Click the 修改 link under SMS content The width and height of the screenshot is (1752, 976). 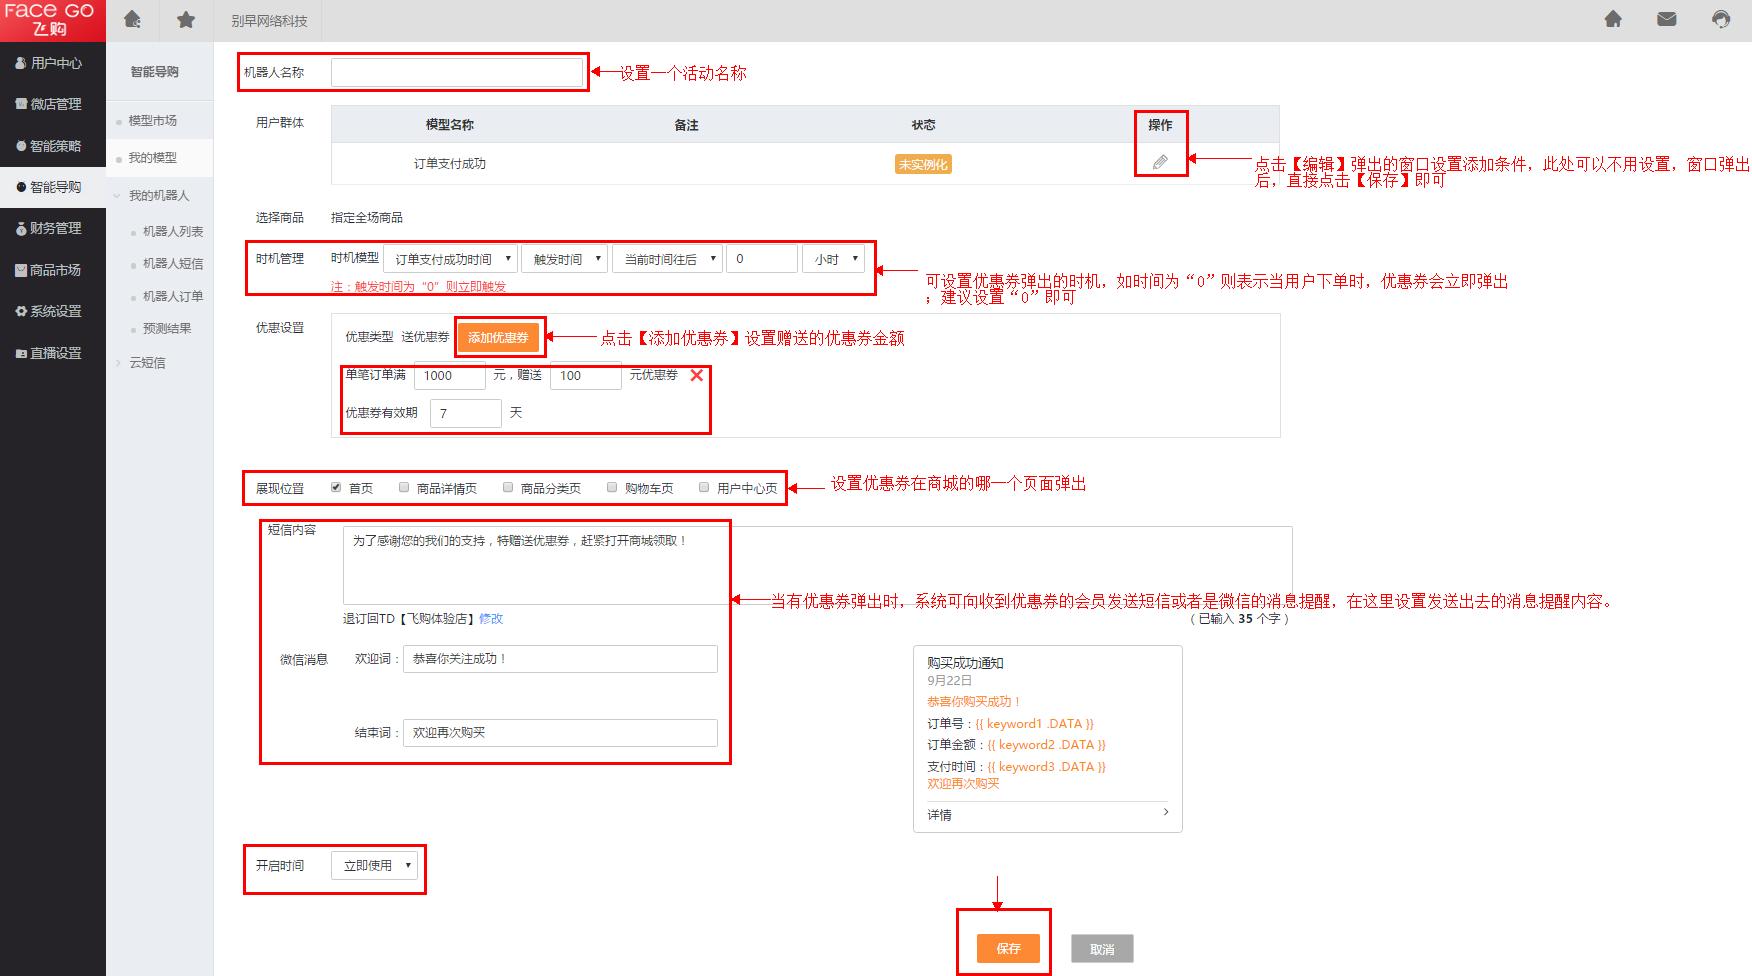pyautogui.click(x=491, y=619)
